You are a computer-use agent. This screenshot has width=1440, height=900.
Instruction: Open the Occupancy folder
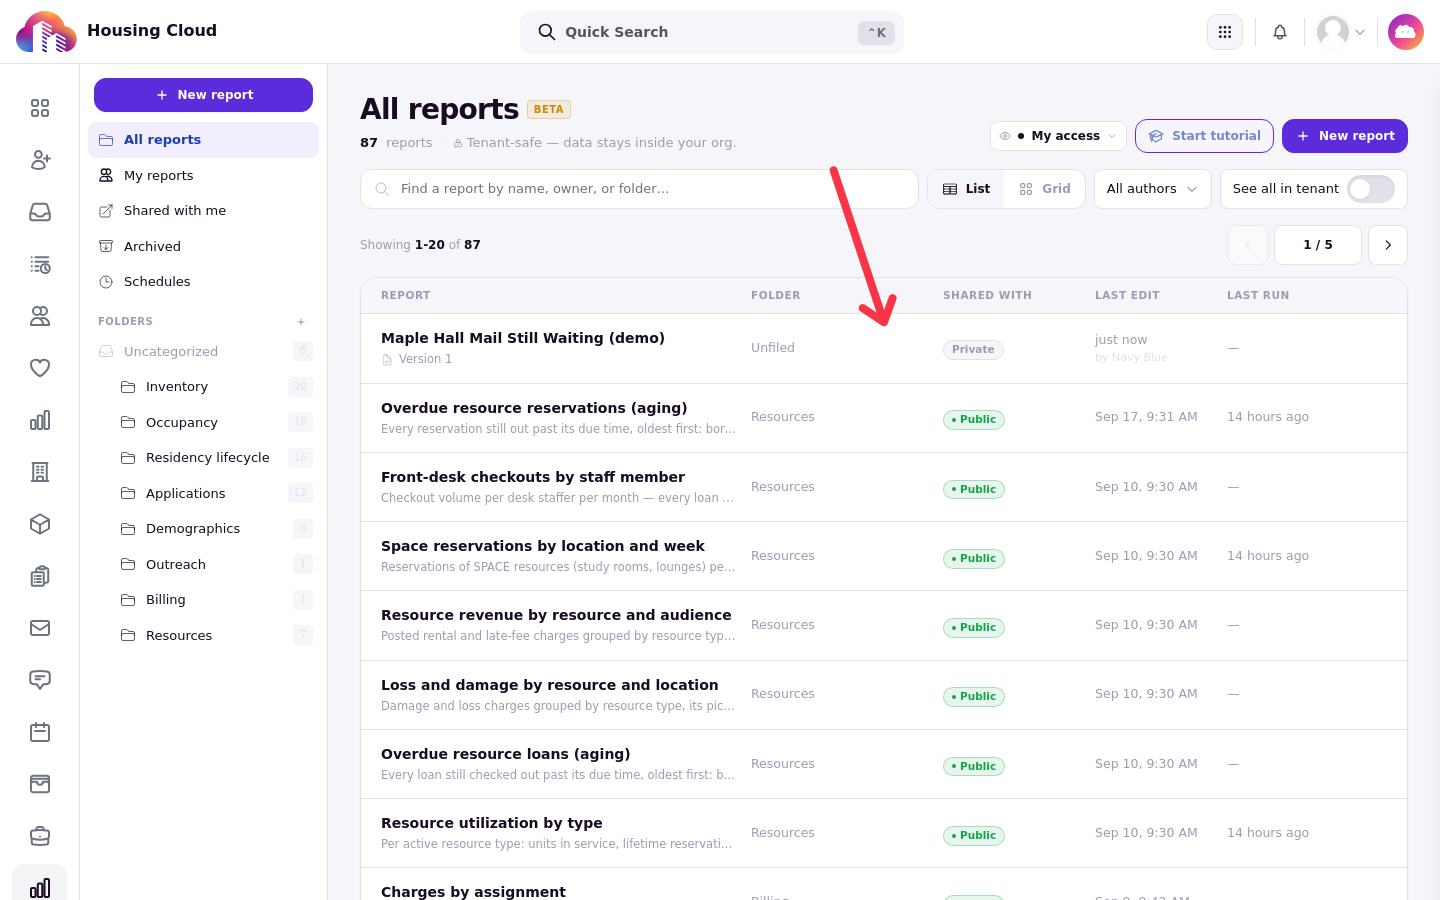[x=215, y=422]
